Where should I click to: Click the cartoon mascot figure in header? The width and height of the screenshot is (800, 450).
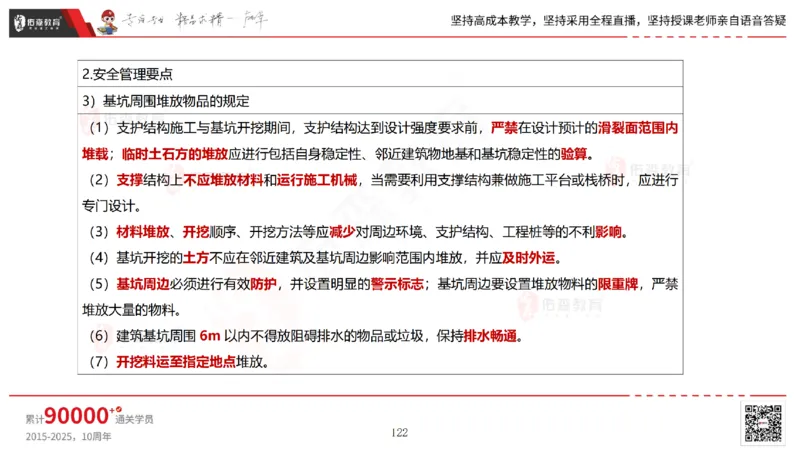108,22
